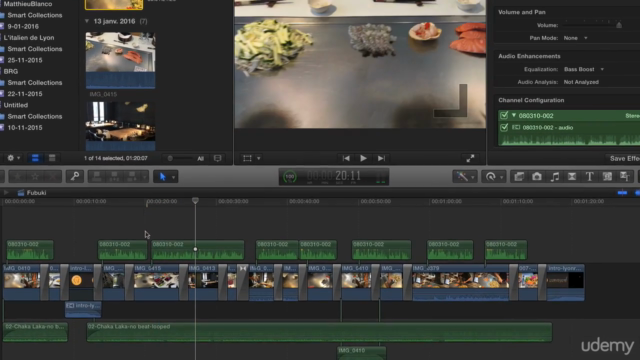Enter full-screen viewer playback
640x360 pixels.
coord(470,158)
